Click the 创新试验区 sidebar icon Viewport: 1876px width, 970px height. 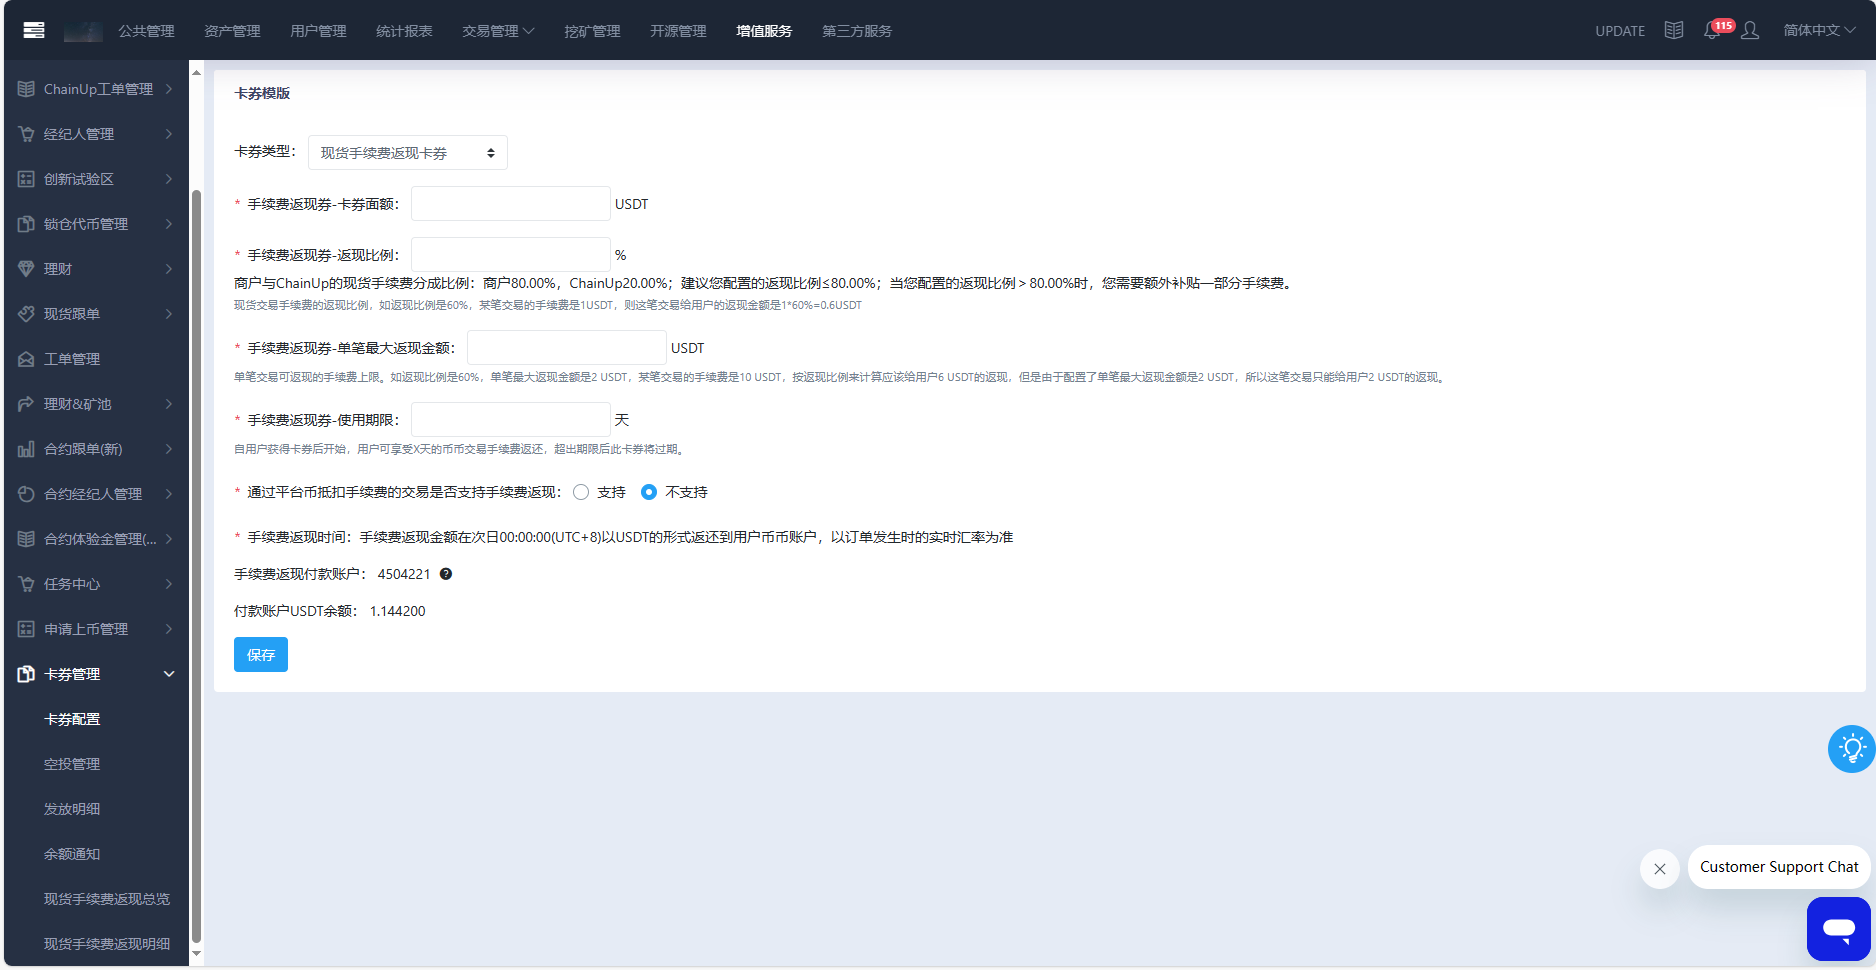pos(26,179)
